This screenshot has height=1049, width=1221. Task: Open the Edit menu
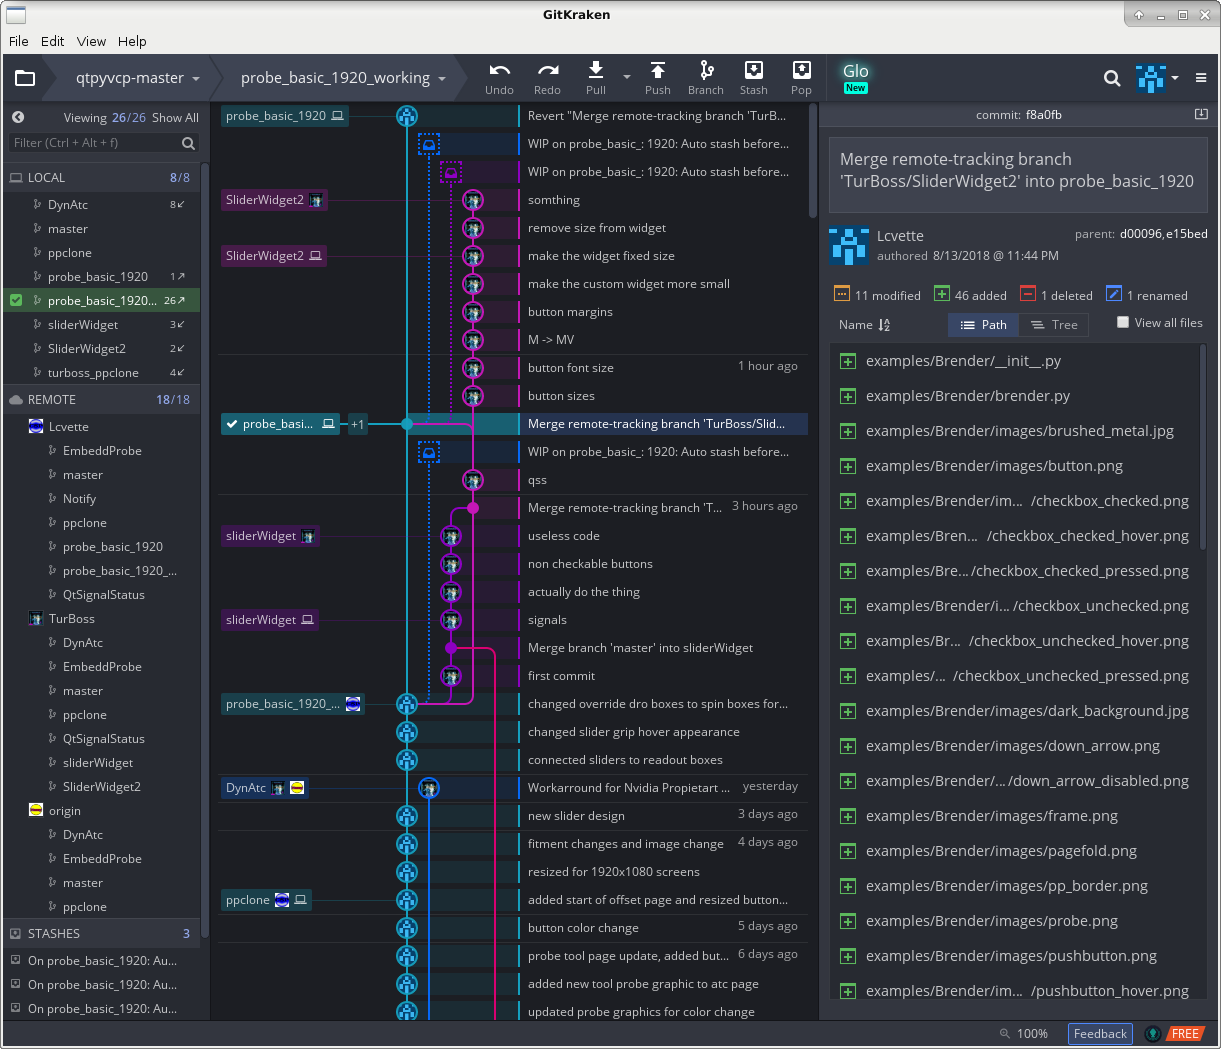pyautogui.click(x=53, y=41)
